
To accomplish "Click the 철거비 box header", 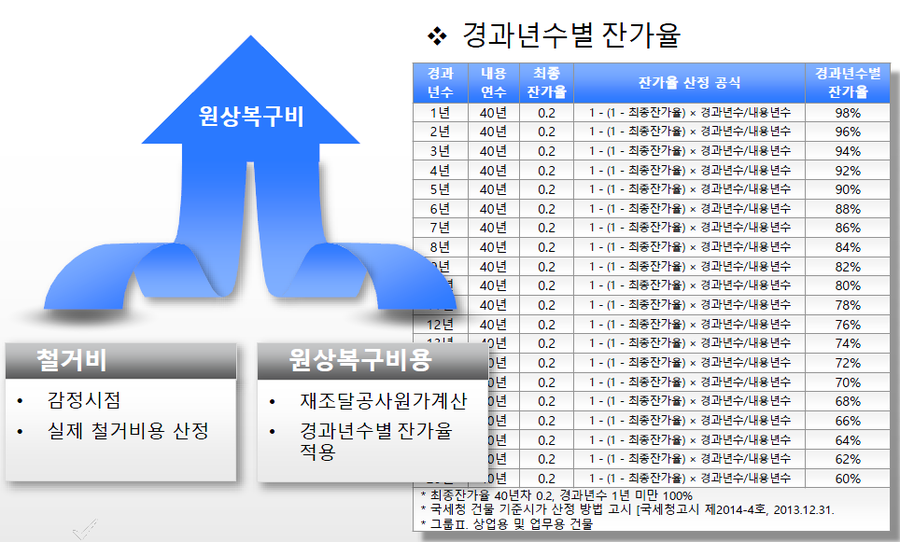I will point(121,361).
